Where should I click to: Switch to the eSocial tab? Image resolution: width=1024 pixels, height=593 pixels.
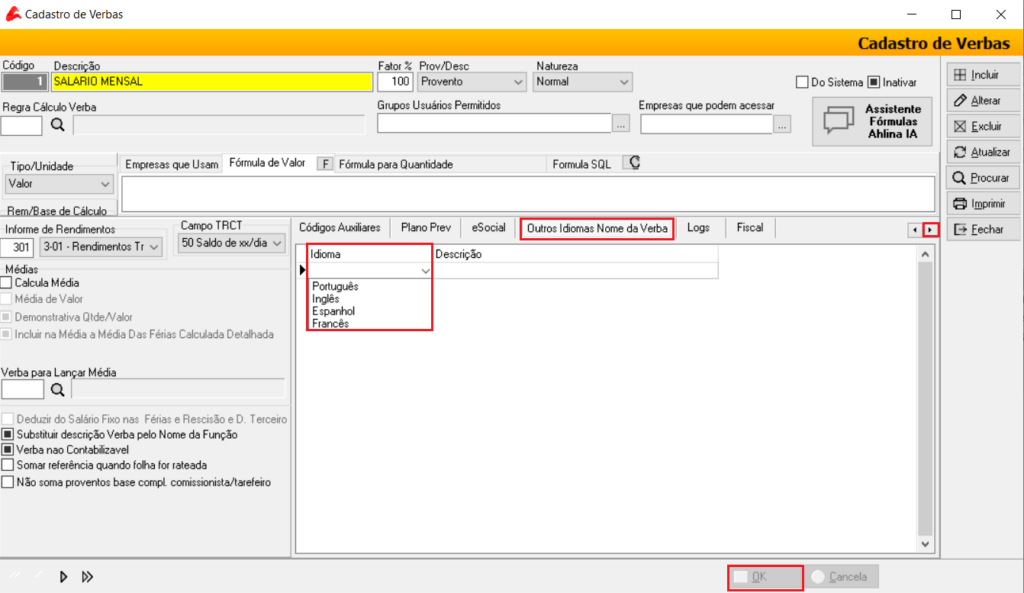coord(489,228)
